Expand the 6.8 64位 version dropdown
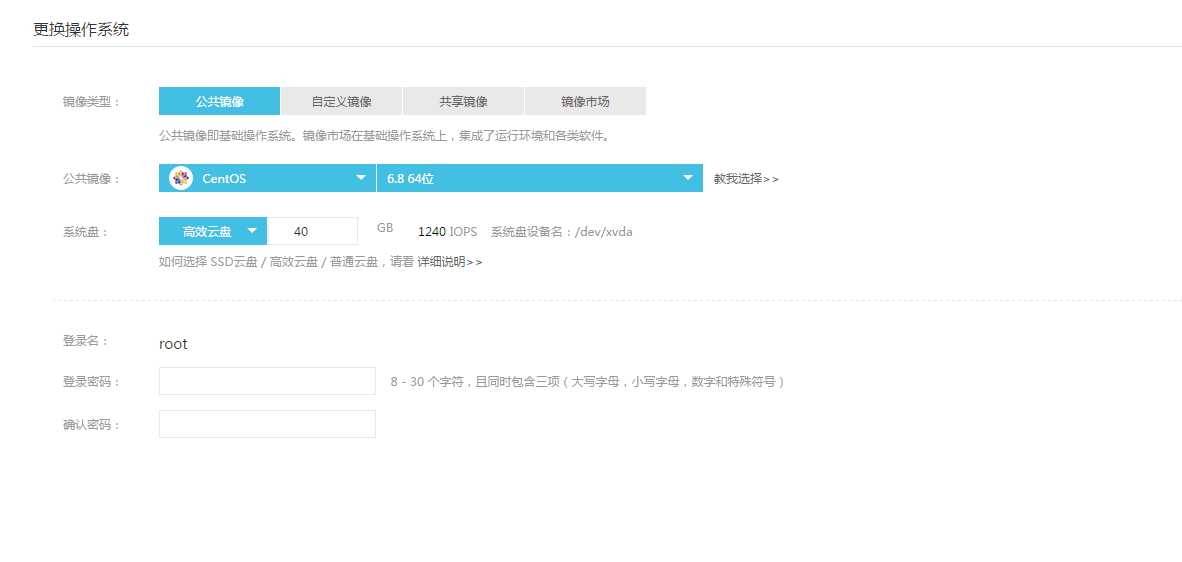1182x562 pixels. tap(540, 179)
